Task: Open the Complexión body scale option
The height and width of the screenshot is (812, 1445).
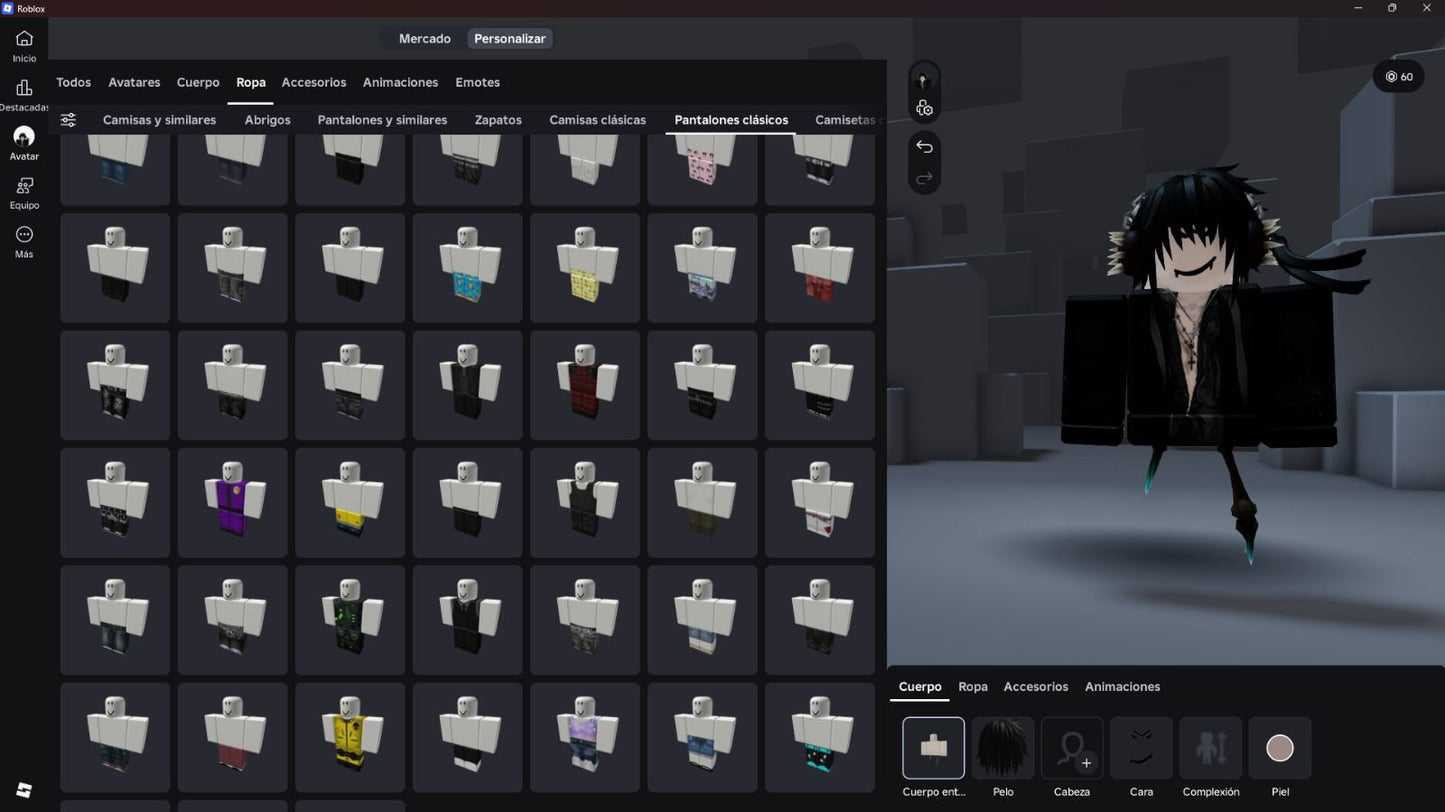Action: pyautogui.click(x=1211, y=748)
